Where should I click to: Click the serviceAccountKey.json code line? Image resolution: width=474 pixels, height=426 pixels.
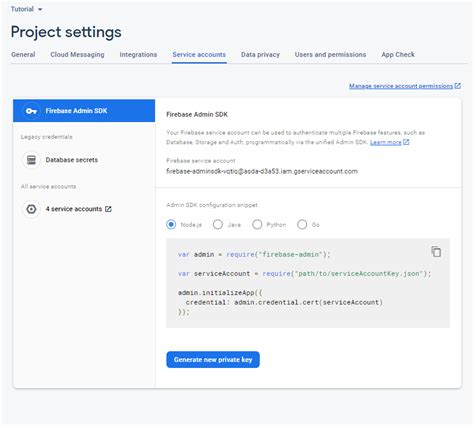coord(305,274)
